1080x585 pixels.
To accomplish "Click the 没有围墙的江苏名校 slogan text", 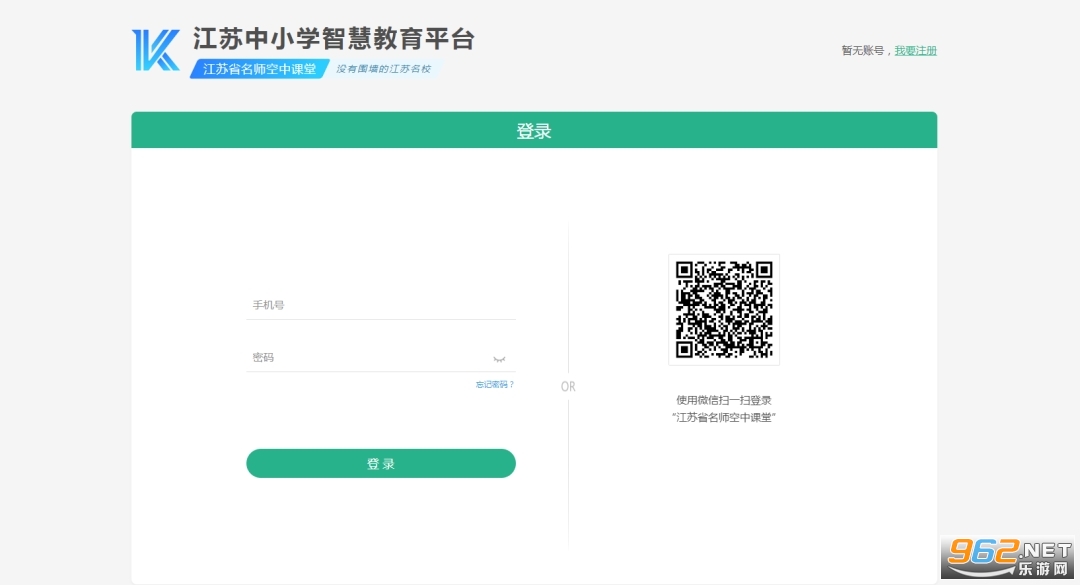I will 384,69.
